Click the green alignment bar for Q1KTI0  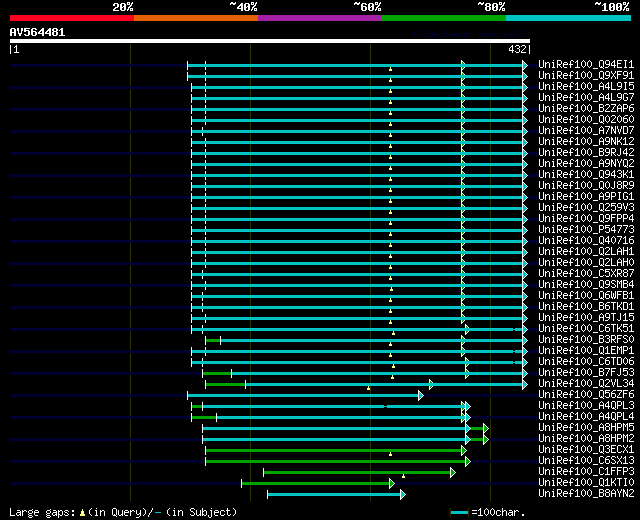pyautogui.click(x=316, y=483)
